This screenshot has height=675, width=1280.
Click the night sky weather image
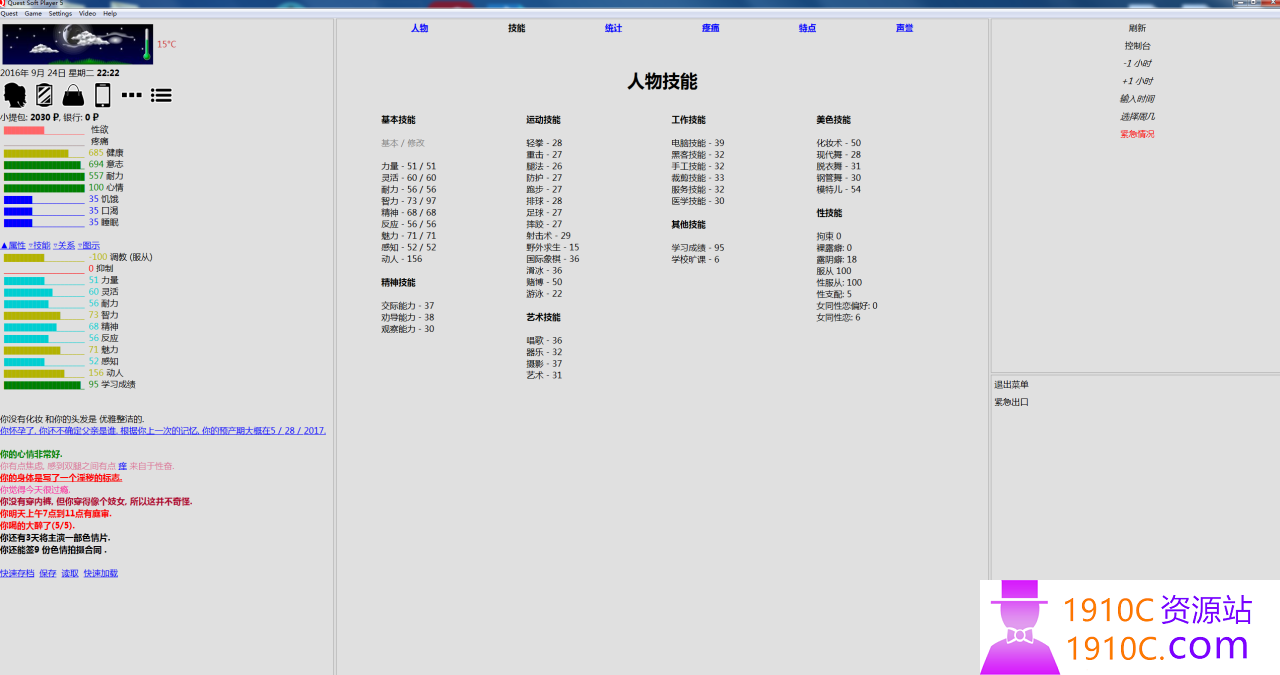[78, 44]
